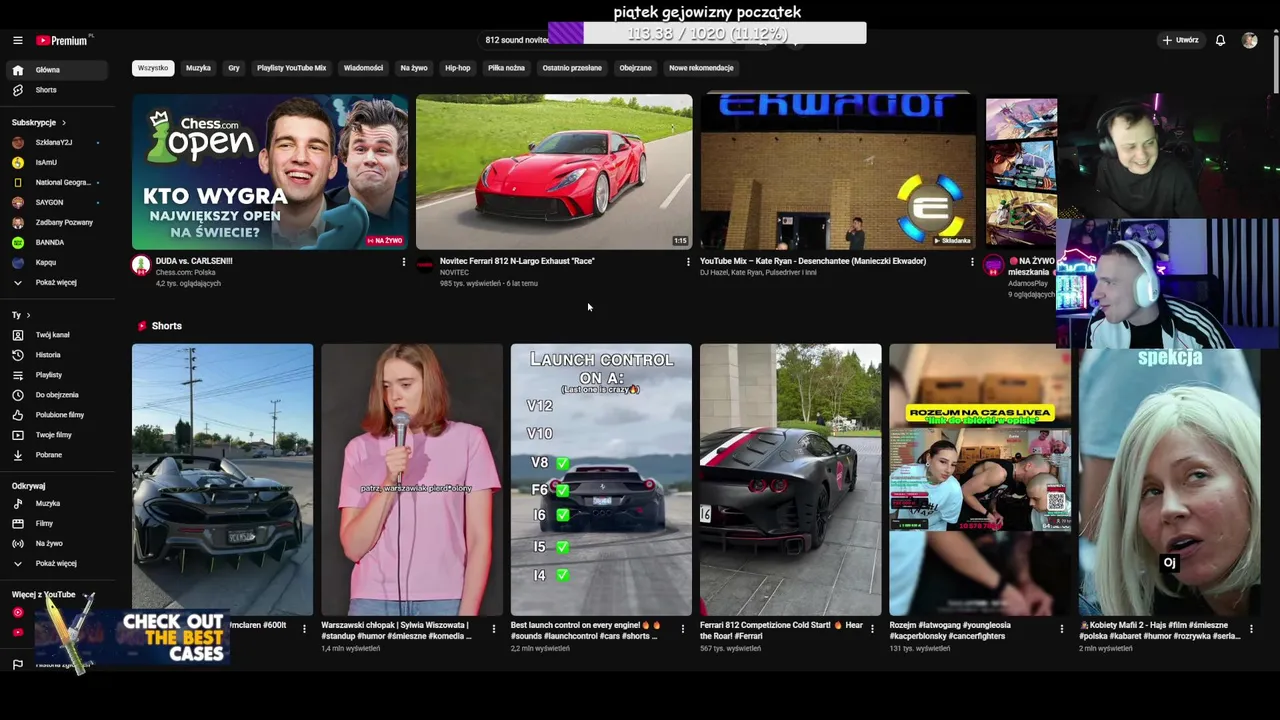
Task: Open the BANNDA subscription channel
Action: pyautogui.click(x=55, y=242)
